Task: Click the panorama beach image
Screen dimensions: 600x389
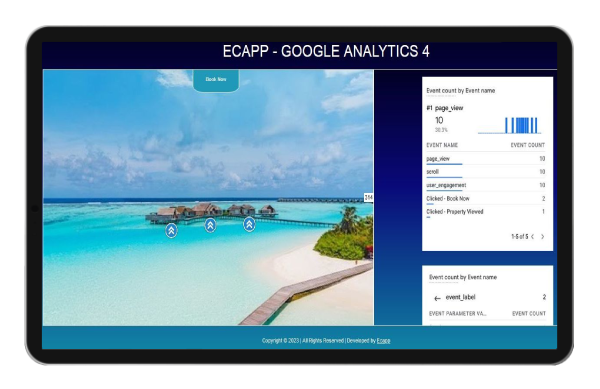Action: pos(208,197)
